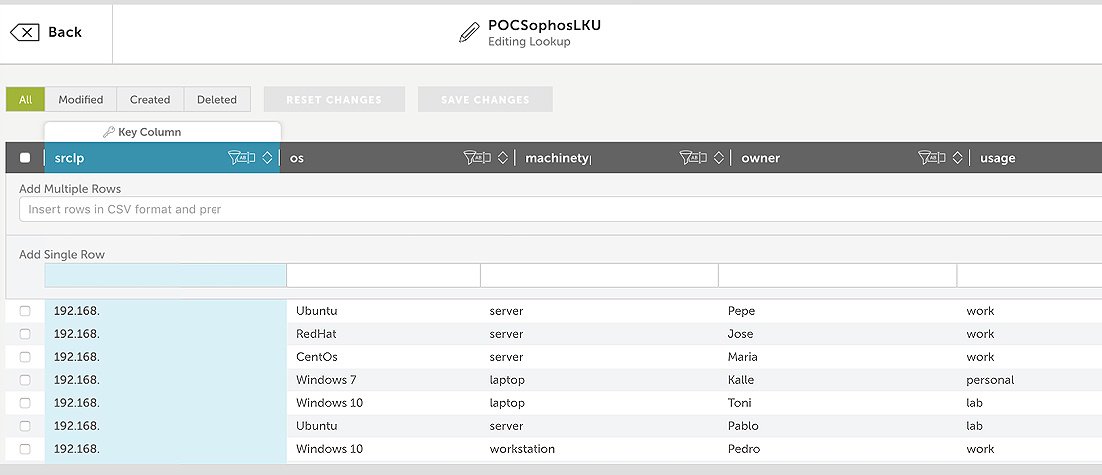Switch to the Modified tab
This screenshot has width=1102, height=475.
click(x=81, y=100)
